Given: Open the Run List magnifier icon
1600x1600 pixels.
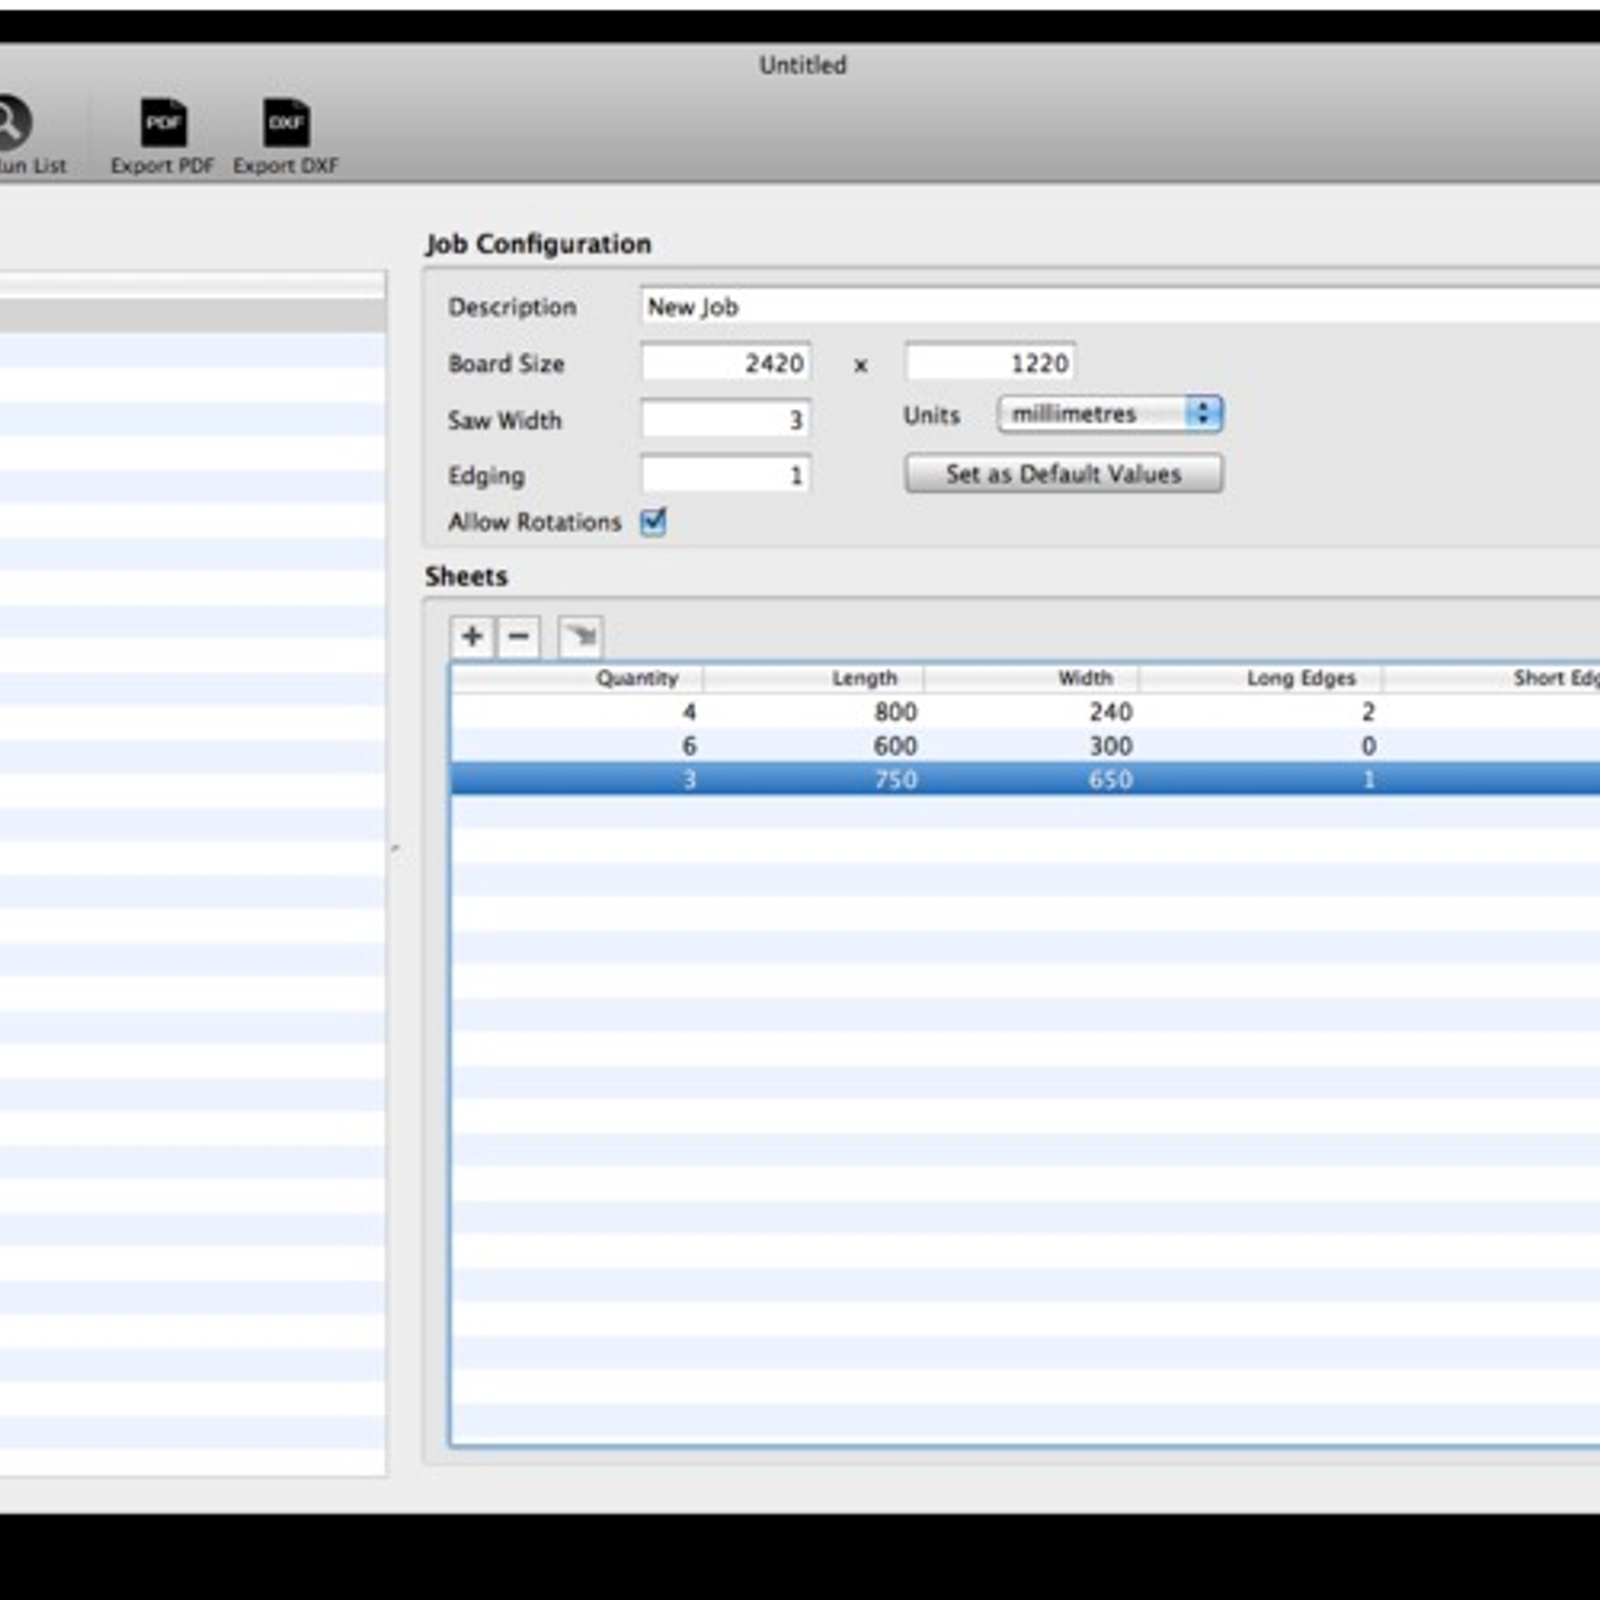Looking at the screenshot, I should [x=12, y=122].
